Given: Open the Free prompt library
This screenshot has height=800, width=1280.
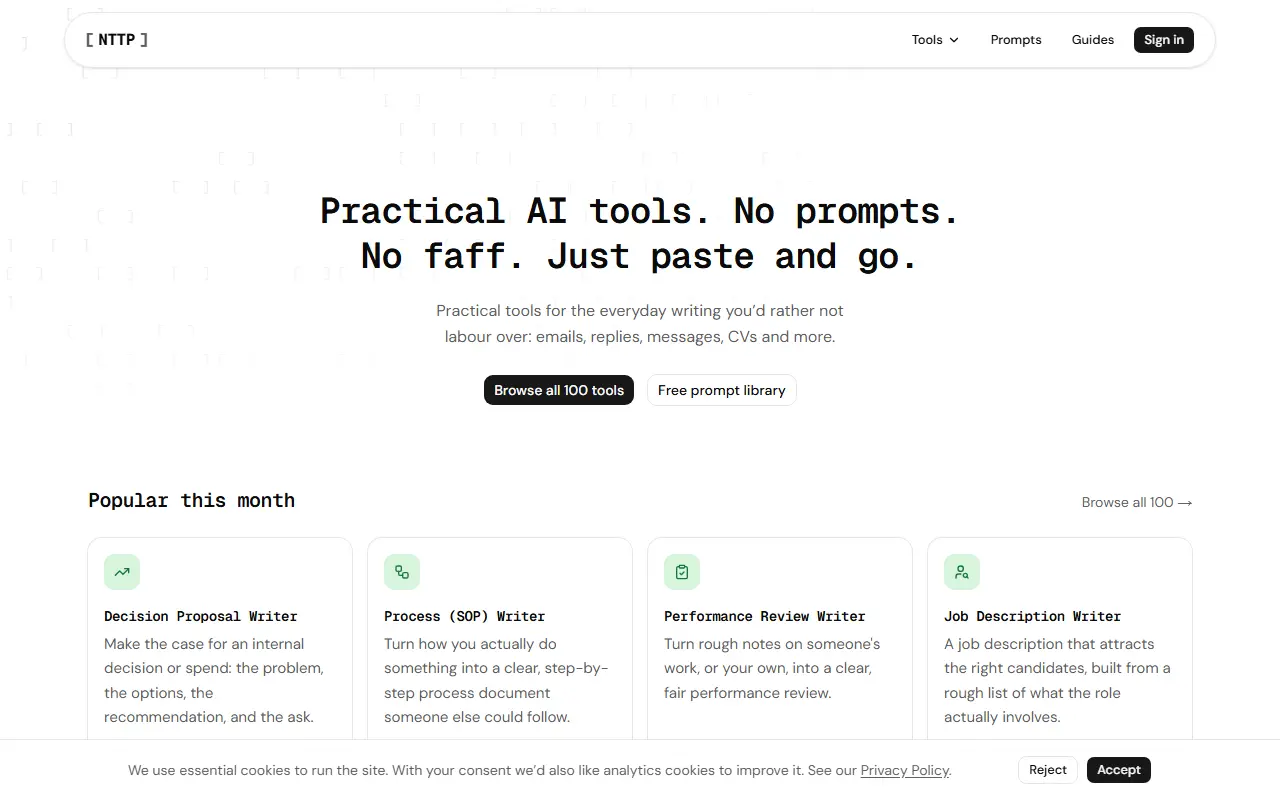Looking at the screenshot, I should pos(722,390).
